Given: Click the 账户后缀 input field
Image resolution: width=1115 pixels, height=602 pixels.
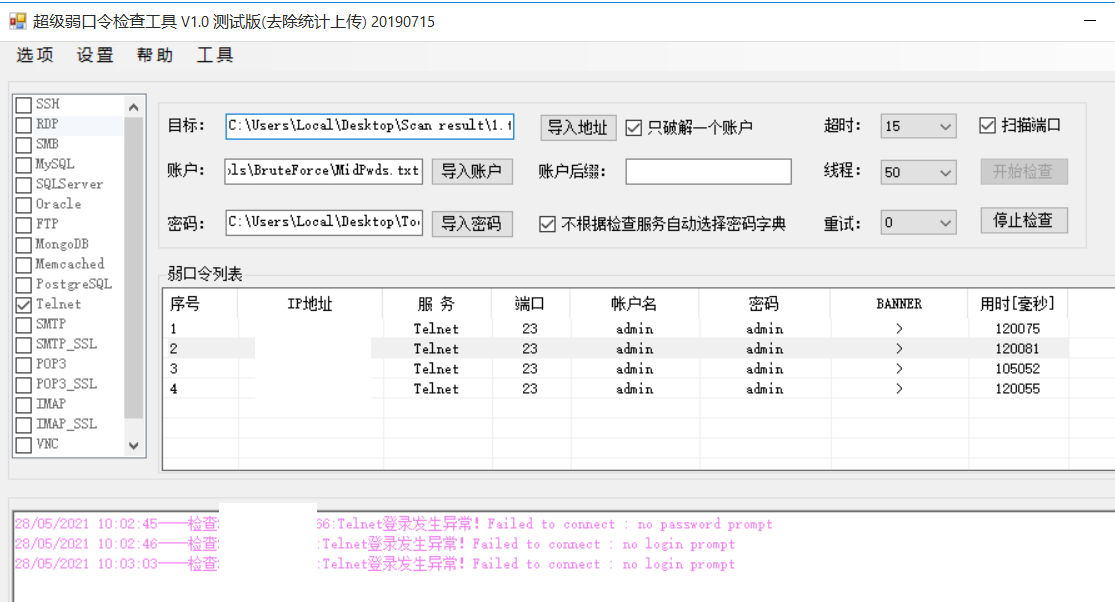Looking at the screenshot, I should coord(708,172).
